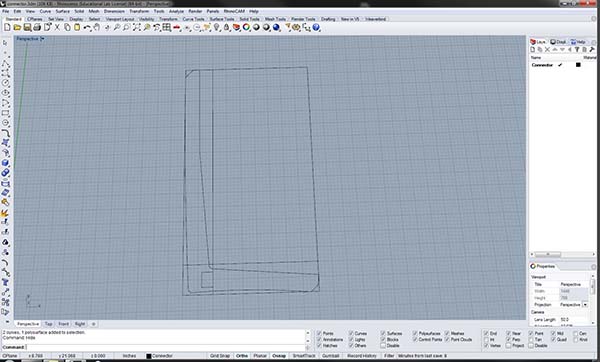Open the RhinoCAM menu
This screenshot has width=600, height=362.
click(x=234, y=11)
